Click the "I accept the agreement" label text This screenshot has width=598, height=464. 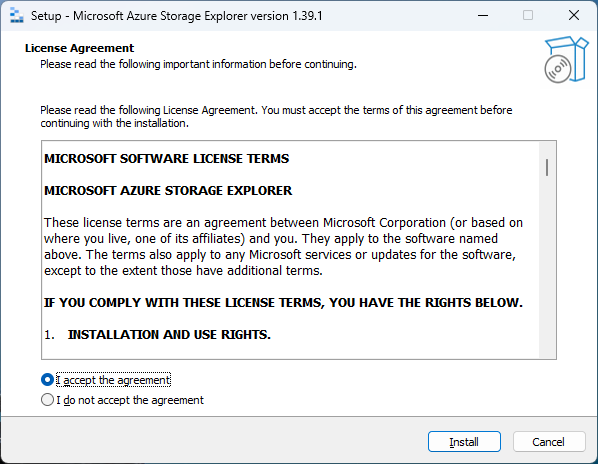click(113, 380)
